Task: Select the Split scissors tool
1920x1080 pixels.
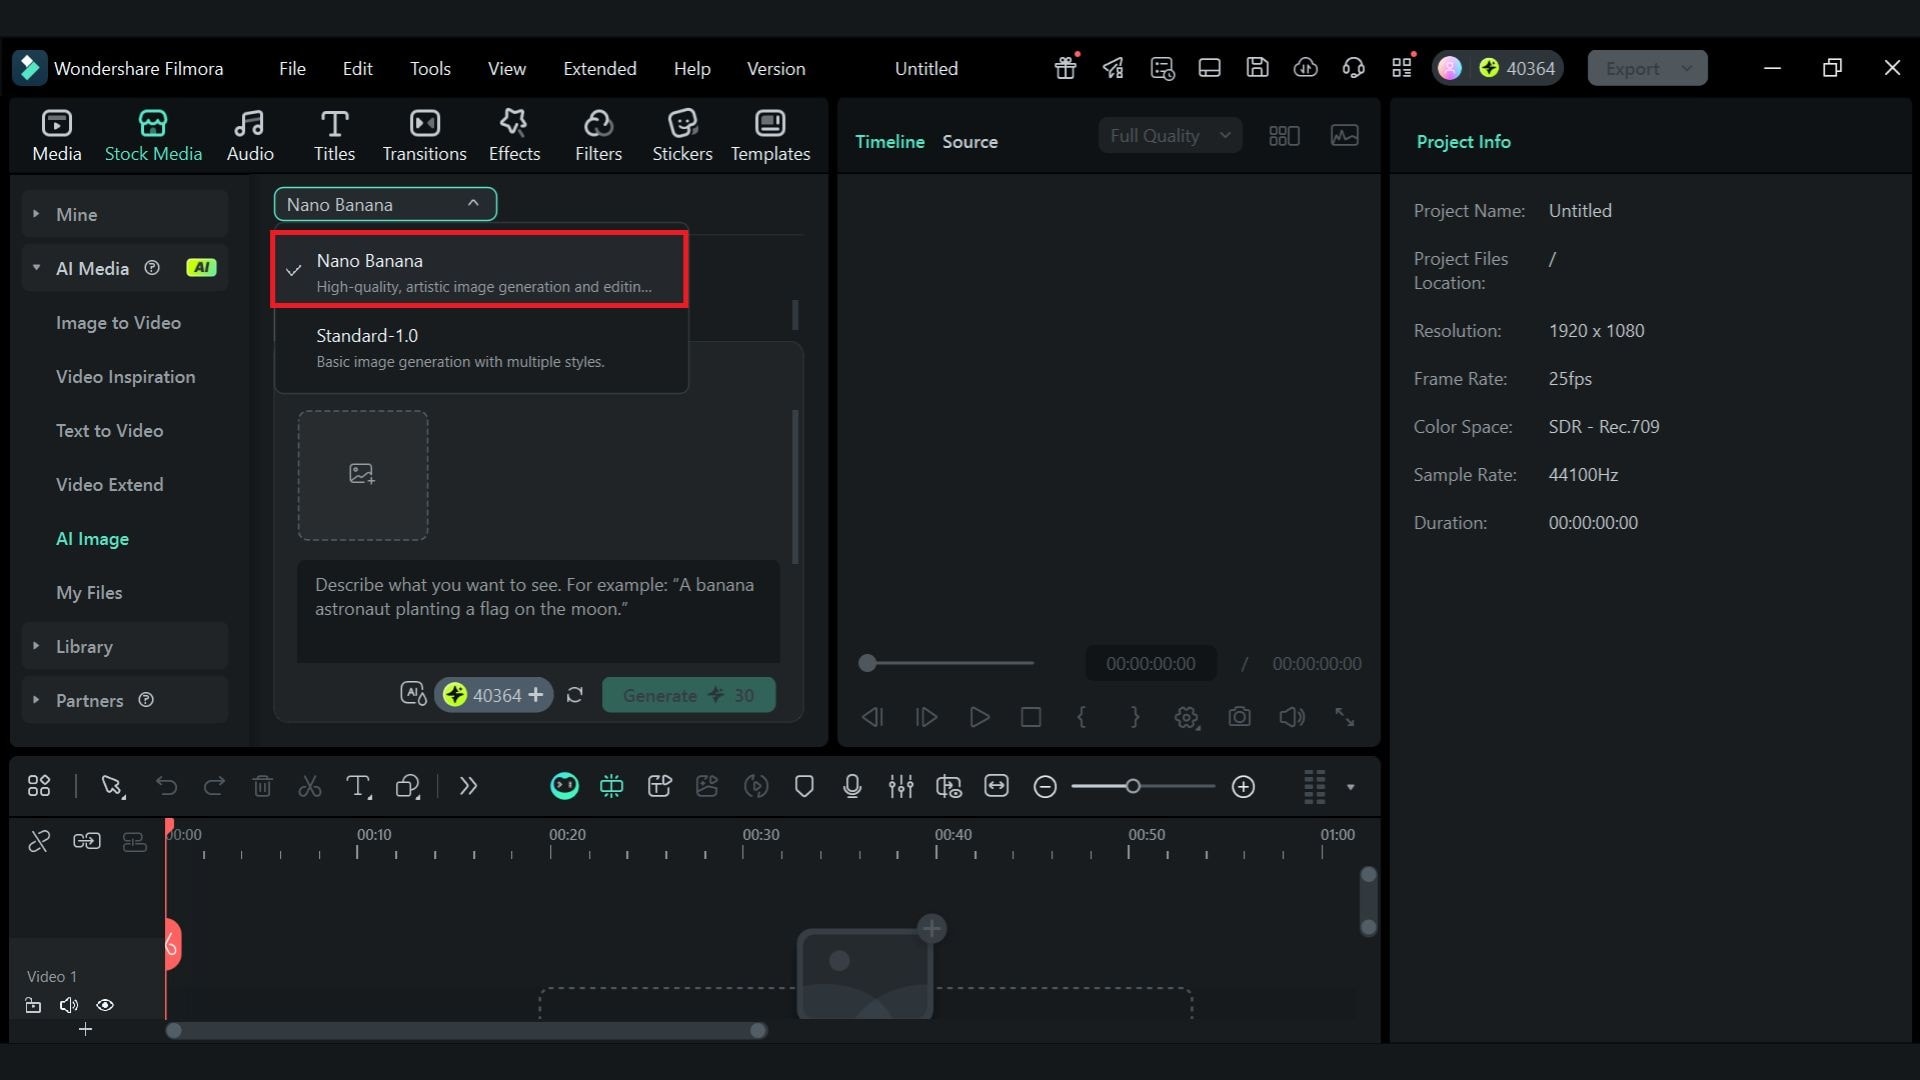Action: 310,787
